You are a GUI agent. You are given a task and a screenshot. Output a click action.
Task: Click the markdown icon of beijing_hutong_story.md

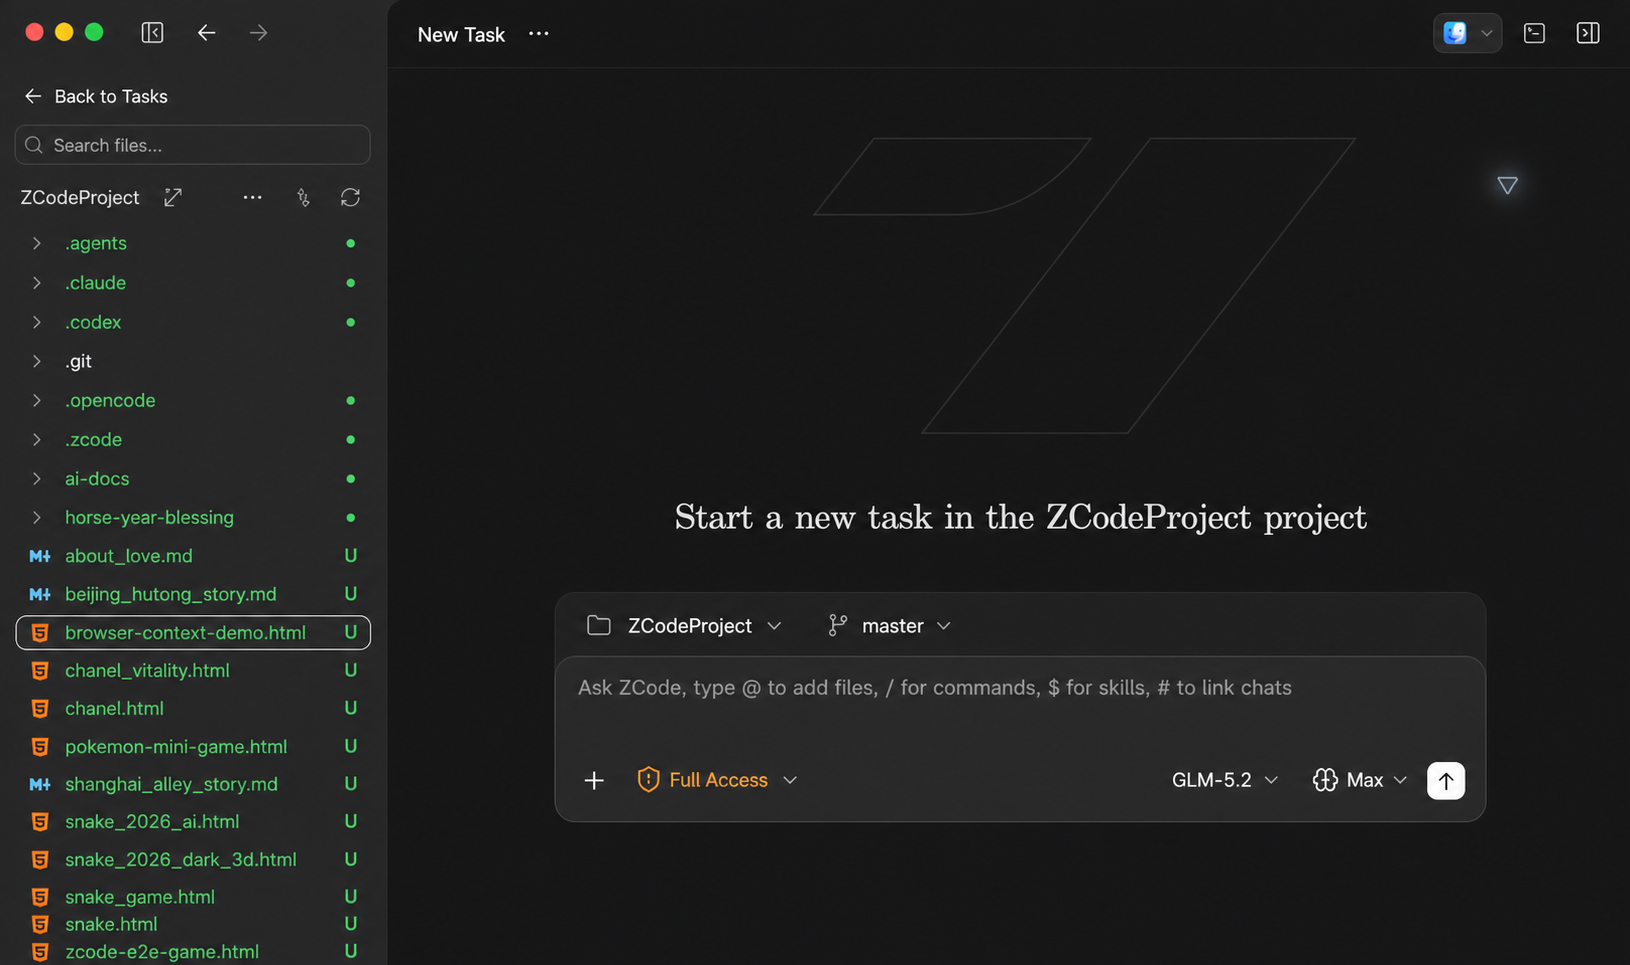[x=40, y=594]
